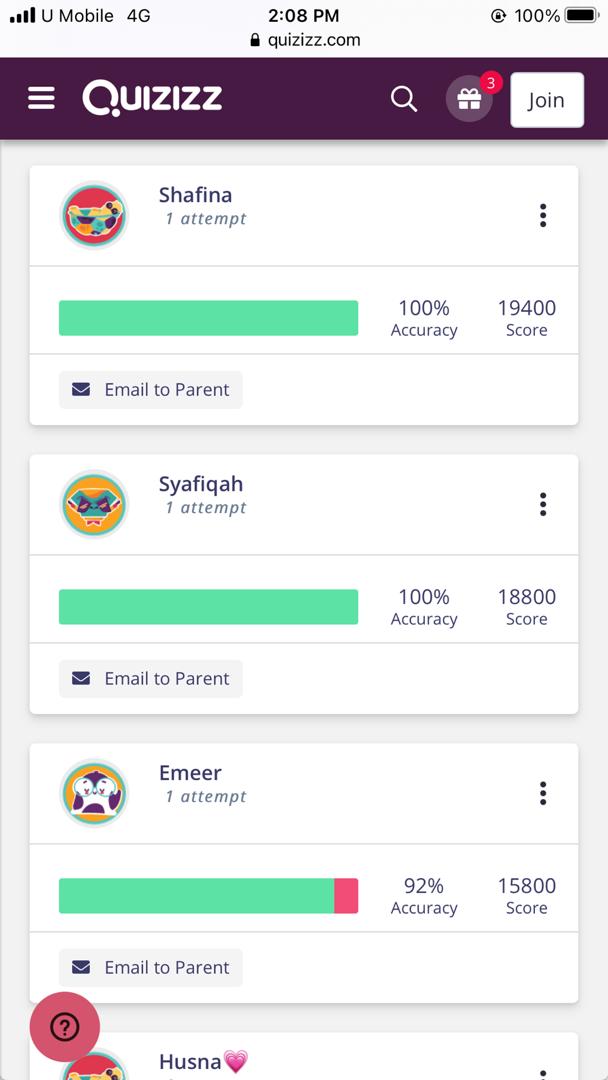
Task: Click the red help question-mark button
Action: [65, 1026]
